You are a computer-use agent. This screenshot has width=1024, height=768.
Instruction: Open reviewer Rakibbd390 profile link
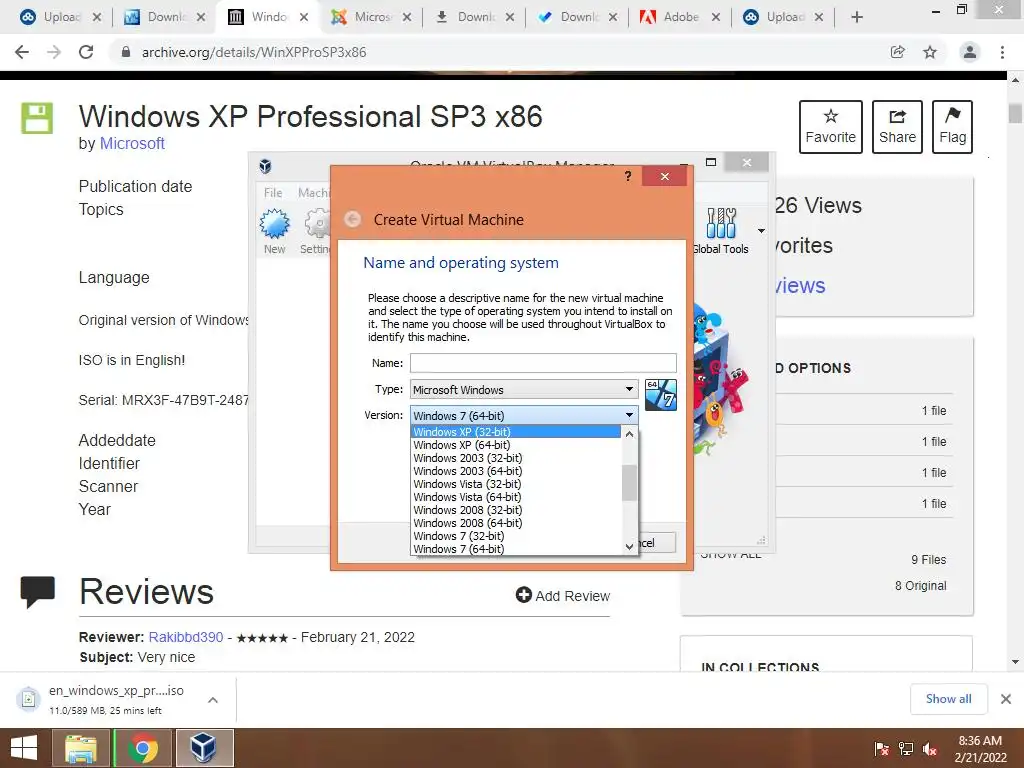coord(186,637)
